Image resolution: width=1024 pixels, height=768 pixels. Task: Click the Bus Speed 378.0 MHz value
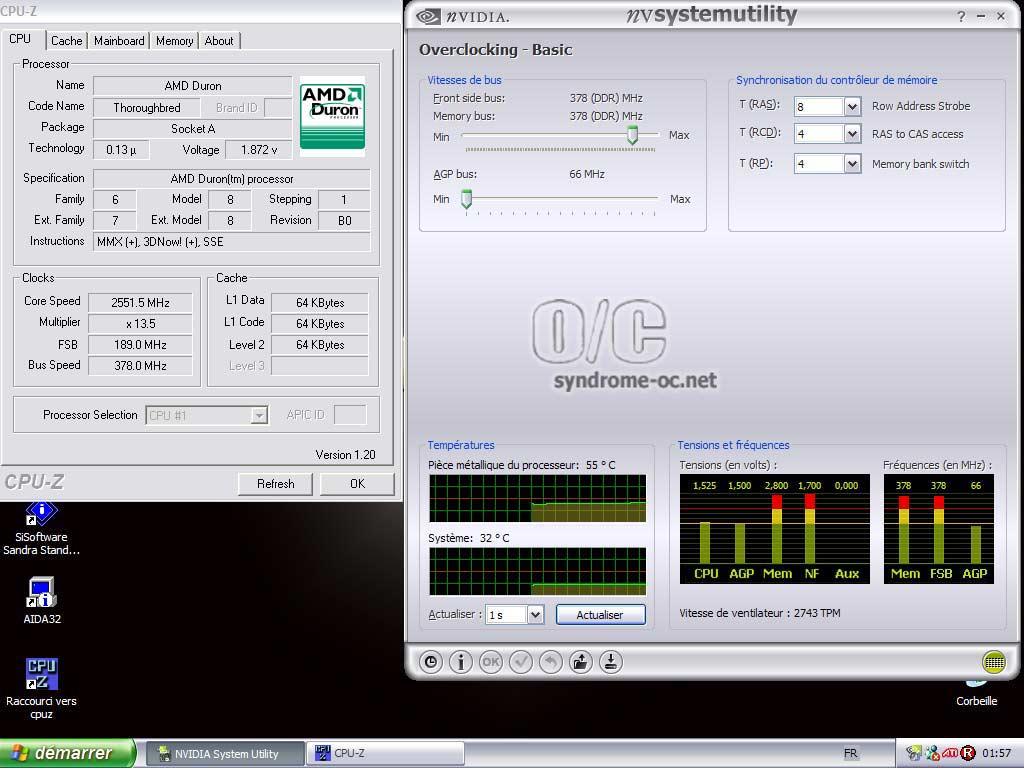pyautogui.click(x=140, y=366)
